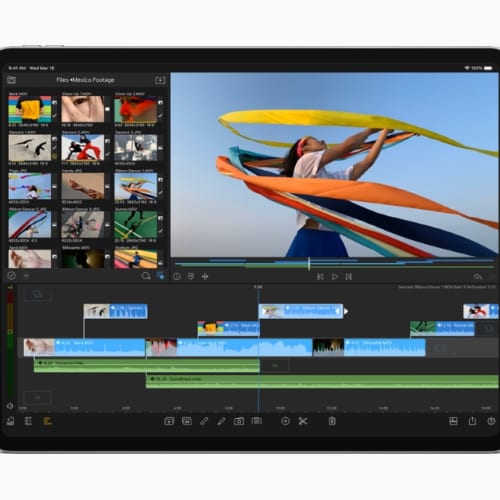Open the clip editor with the pencil icon
The width and height of the screenshot is (500, 500).
tap(221, 421)
